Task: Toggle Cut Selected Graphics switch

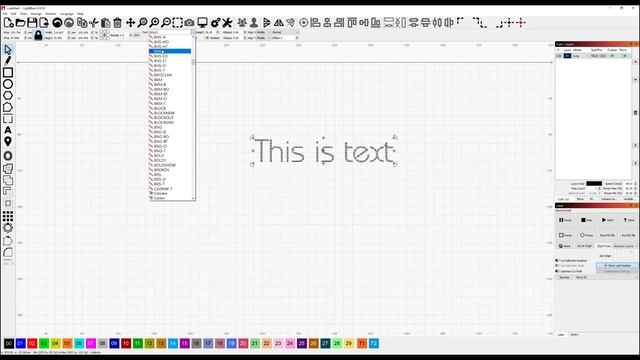Action: (x=557, y=260)
